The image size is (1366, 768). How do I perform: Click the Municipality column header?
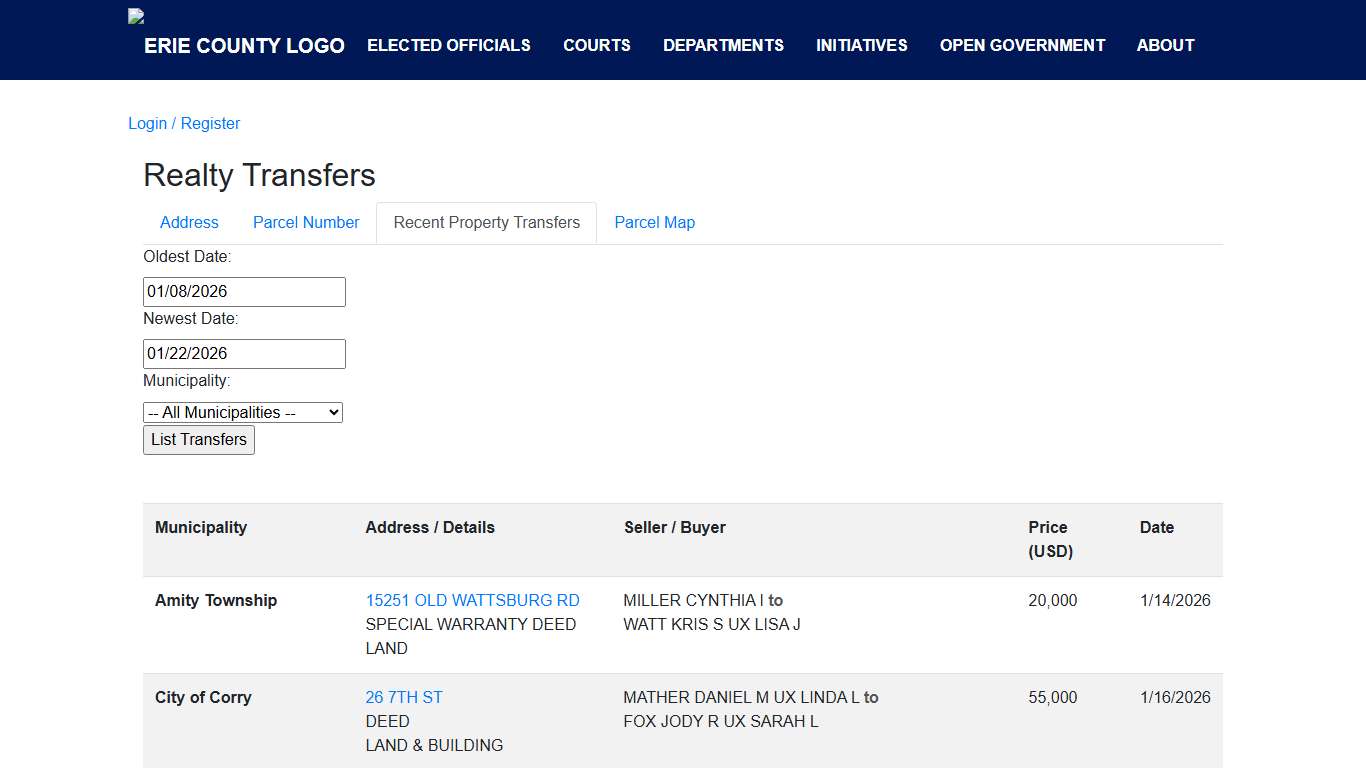(201, 527)
